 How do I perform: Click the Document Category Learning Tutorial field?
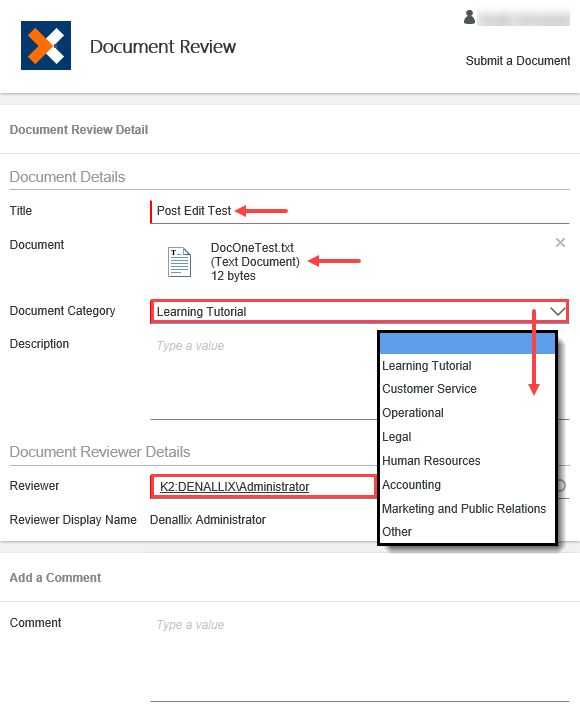[360, 311]
